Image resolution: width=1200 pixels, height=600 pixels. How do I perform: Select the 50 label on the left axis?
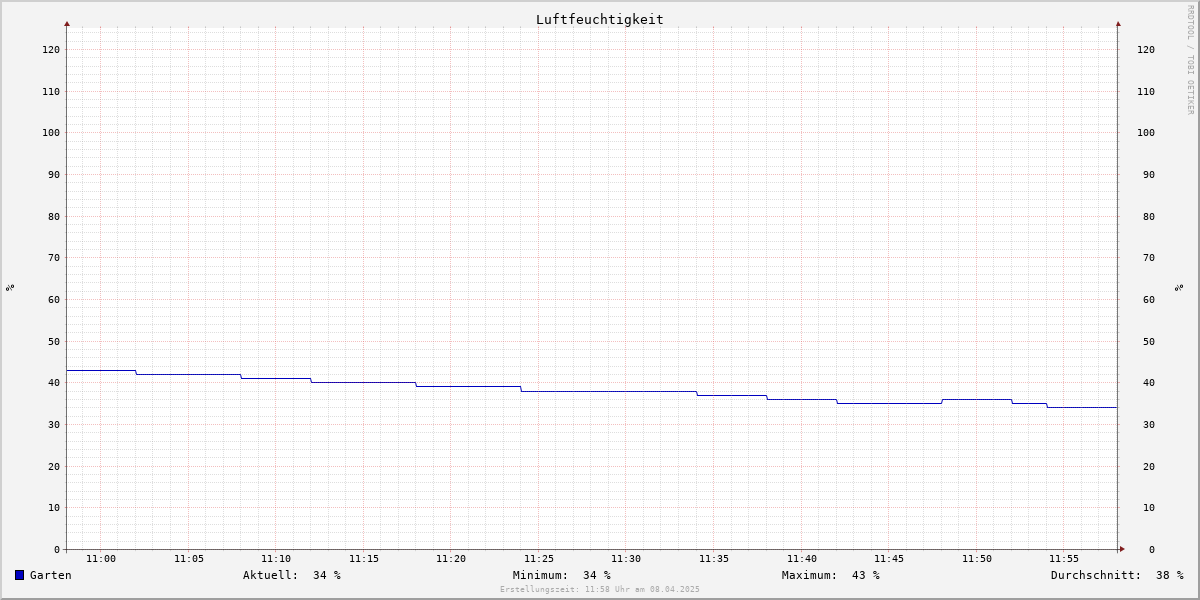(54, 341)
